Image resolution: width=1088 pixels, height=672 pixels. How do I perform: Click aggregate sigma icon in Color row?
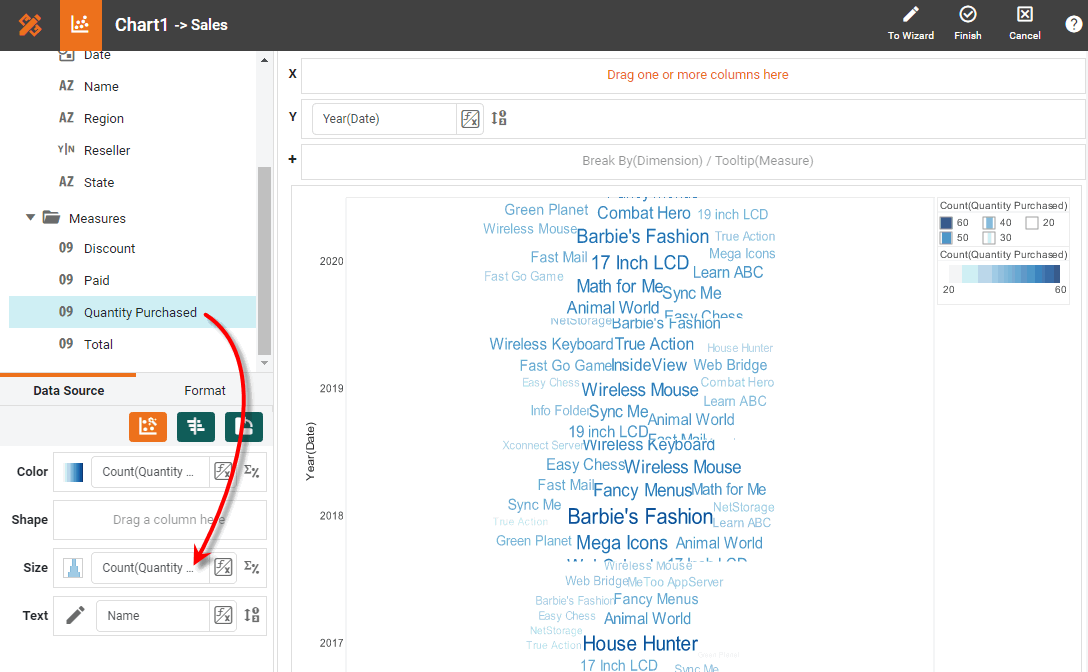[251, 471]
